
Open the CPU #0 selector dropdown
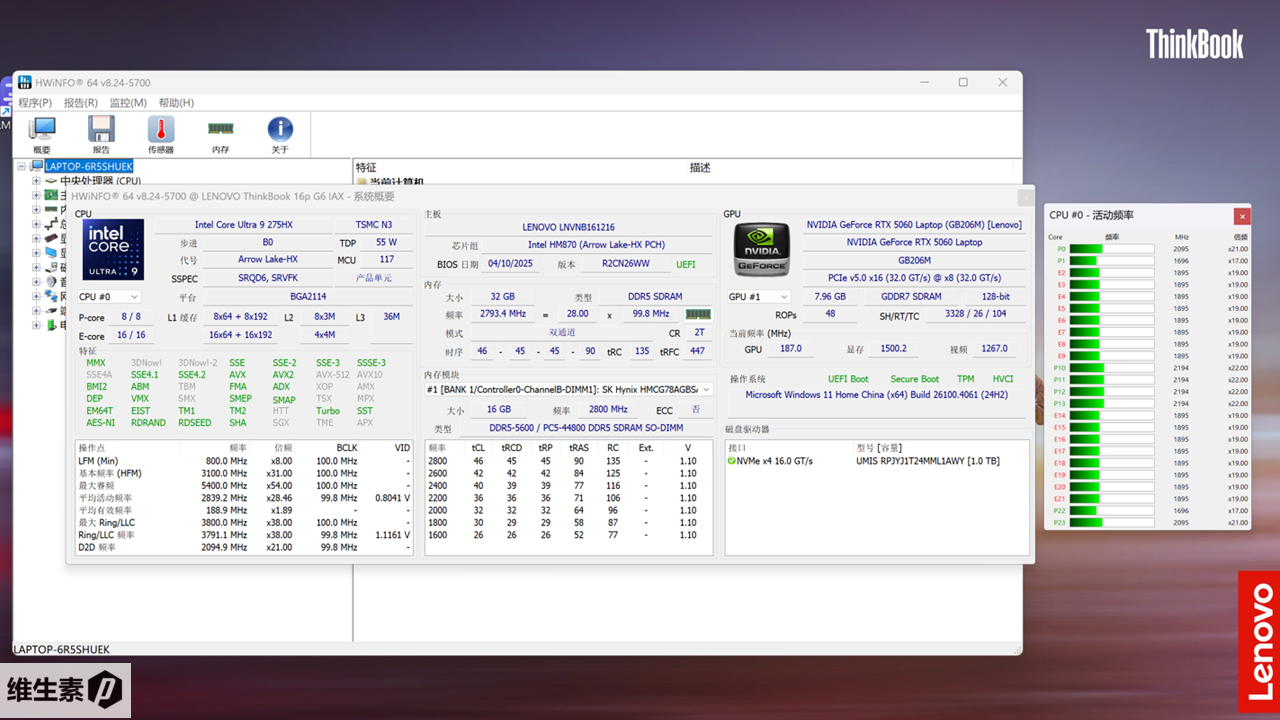[109, 297]
